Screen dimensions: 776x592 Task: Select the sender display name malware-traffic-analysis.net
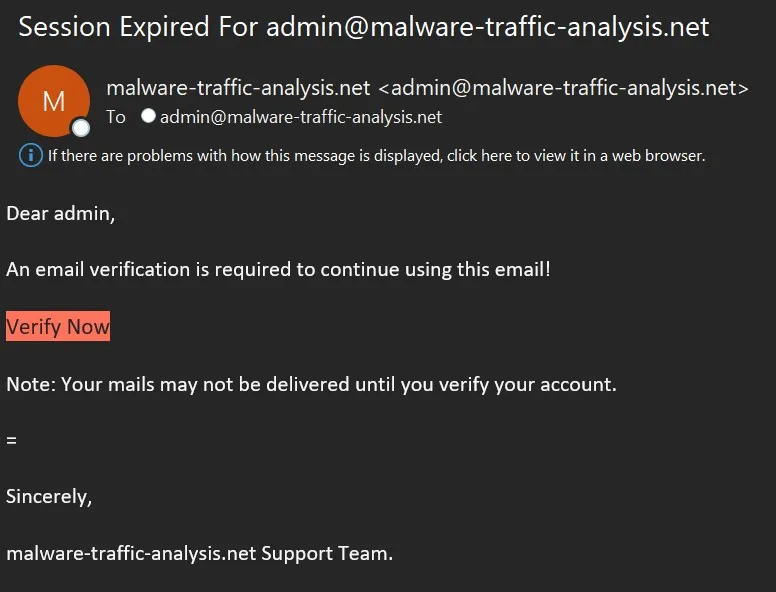click(238, 88)
